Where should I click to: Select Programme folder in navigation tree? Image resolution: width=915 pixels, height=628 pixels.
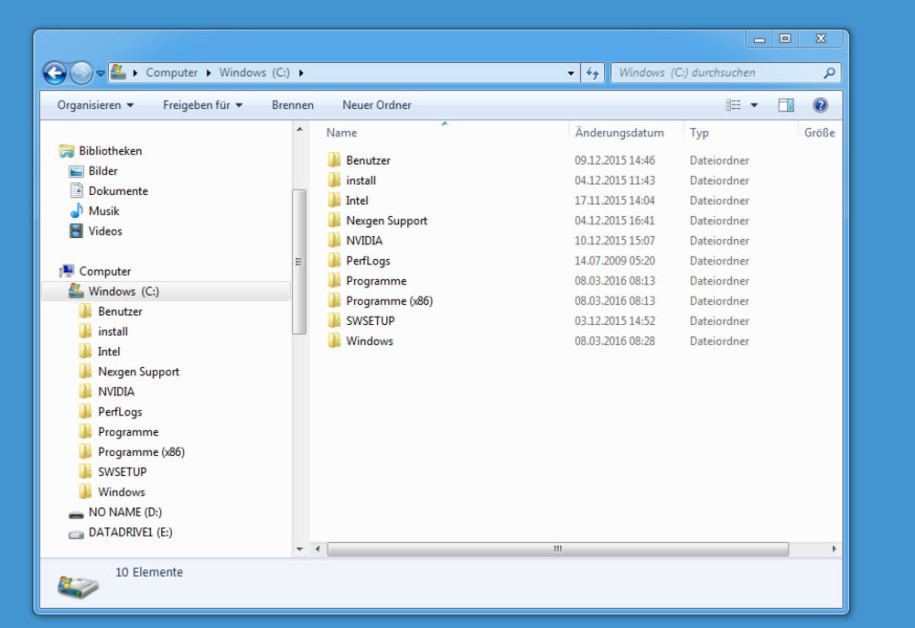[118, 432]
